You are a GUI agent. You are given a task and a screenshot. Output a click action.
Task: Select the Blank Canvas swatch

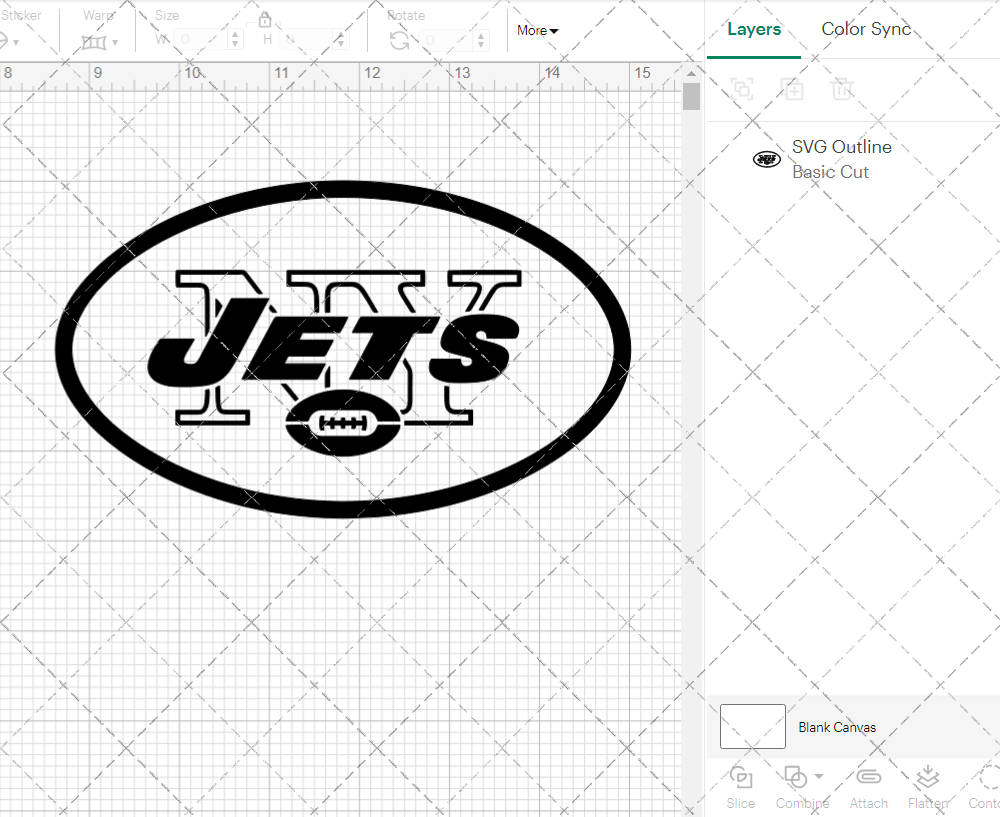click(x=753, y=726)
